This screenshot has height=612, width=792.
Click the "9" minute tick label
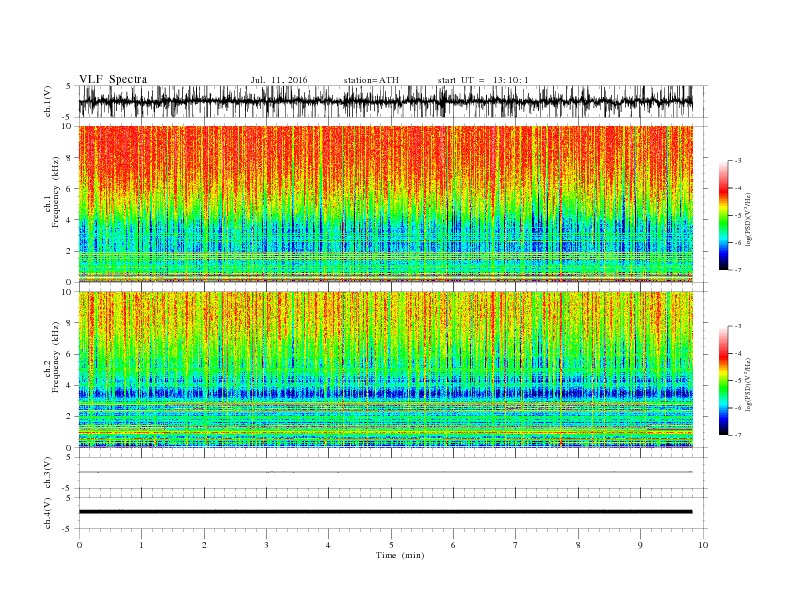tap(640, 545)
